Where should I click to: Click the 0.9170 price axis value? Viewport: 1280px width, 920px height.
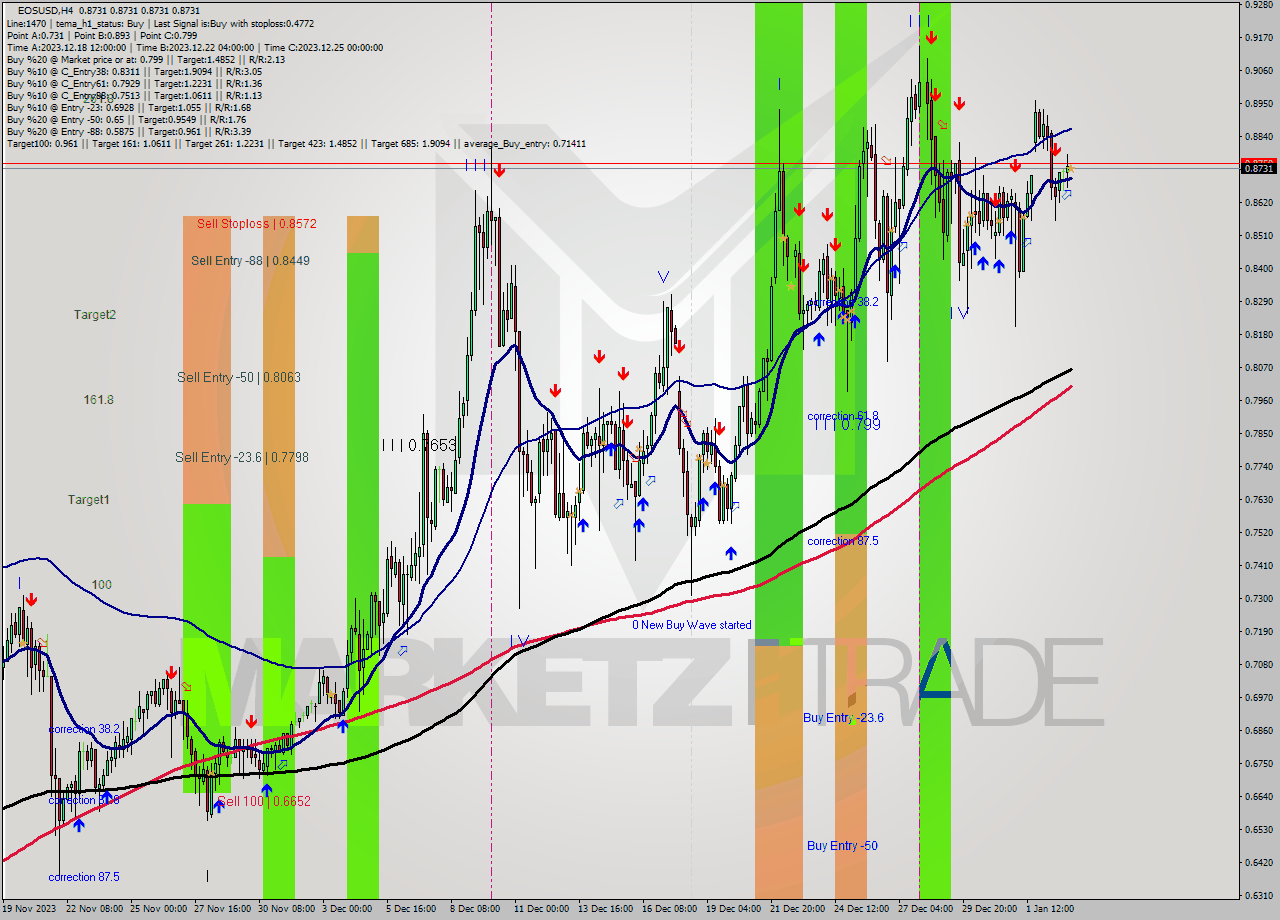click(x=1257, y=38)
